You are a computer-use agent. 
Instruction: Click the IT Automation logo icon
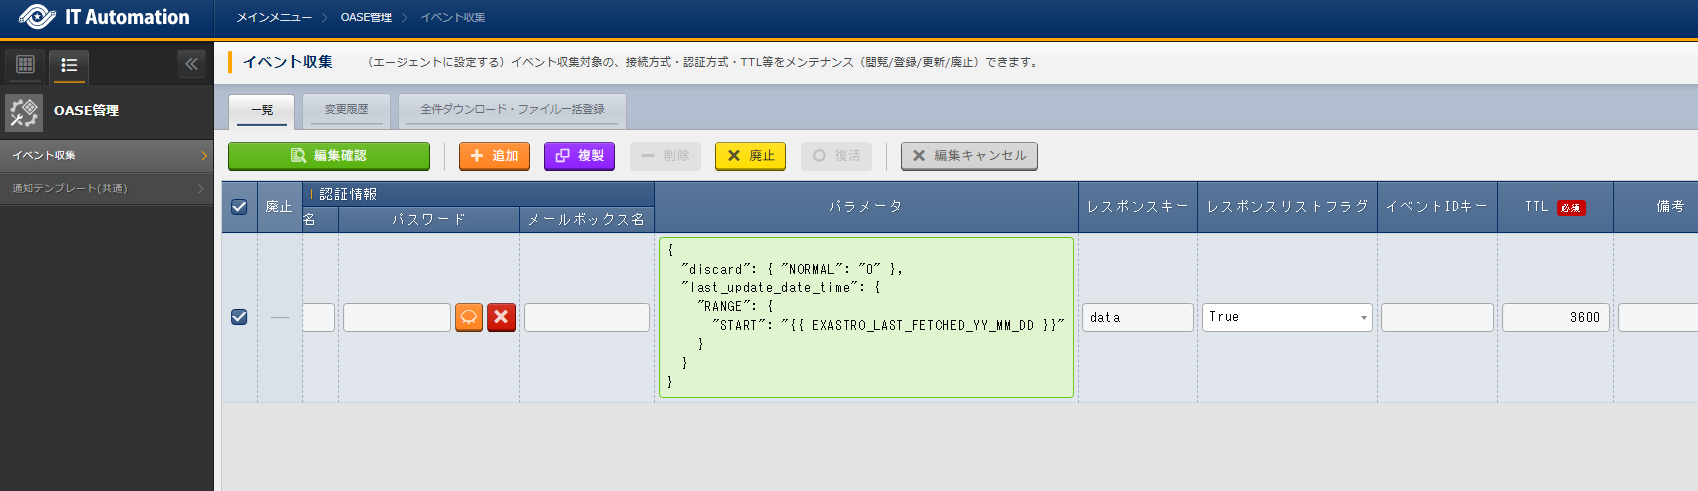[37, 17]
